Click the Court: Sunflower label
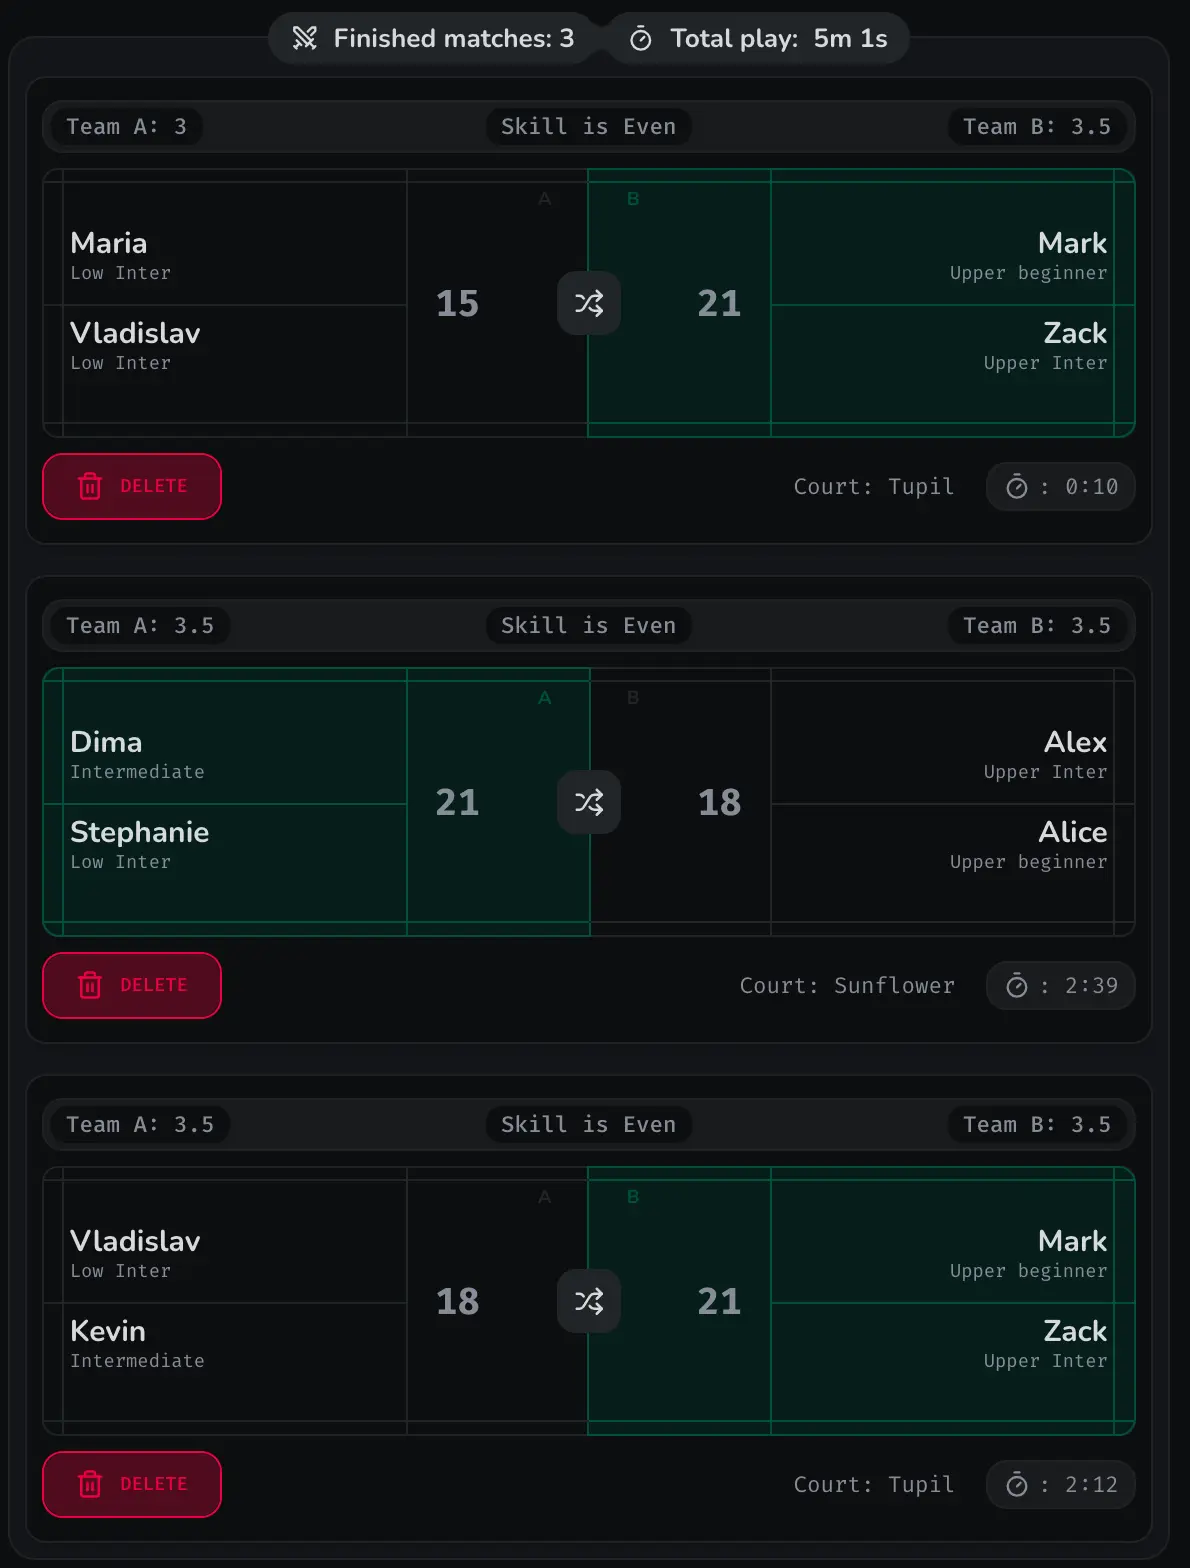 (847, 986)
